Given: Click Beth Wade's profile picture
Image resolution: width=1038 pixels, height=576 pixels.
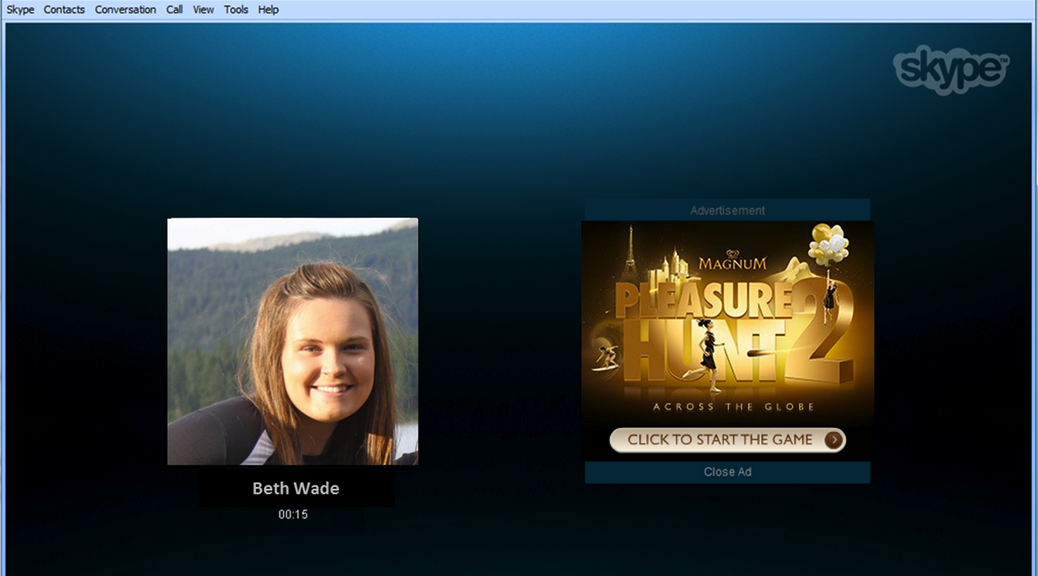Looking at the screenshot, I should (x=293, y=342).
